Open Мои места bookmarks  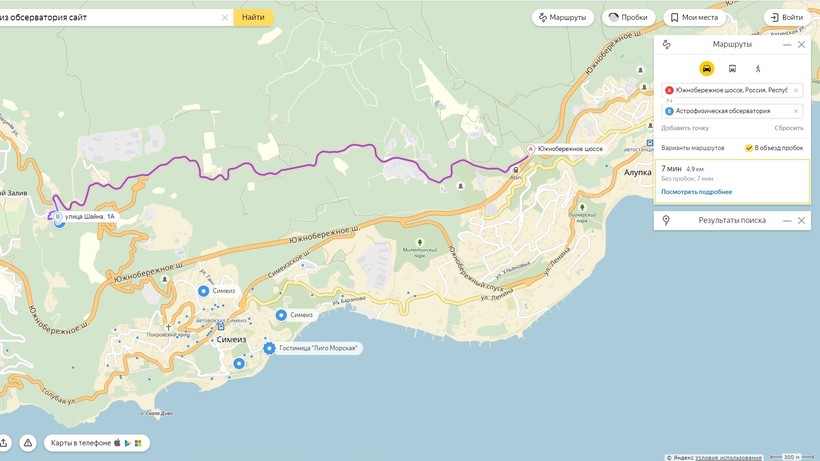click(x=694, y=17)
